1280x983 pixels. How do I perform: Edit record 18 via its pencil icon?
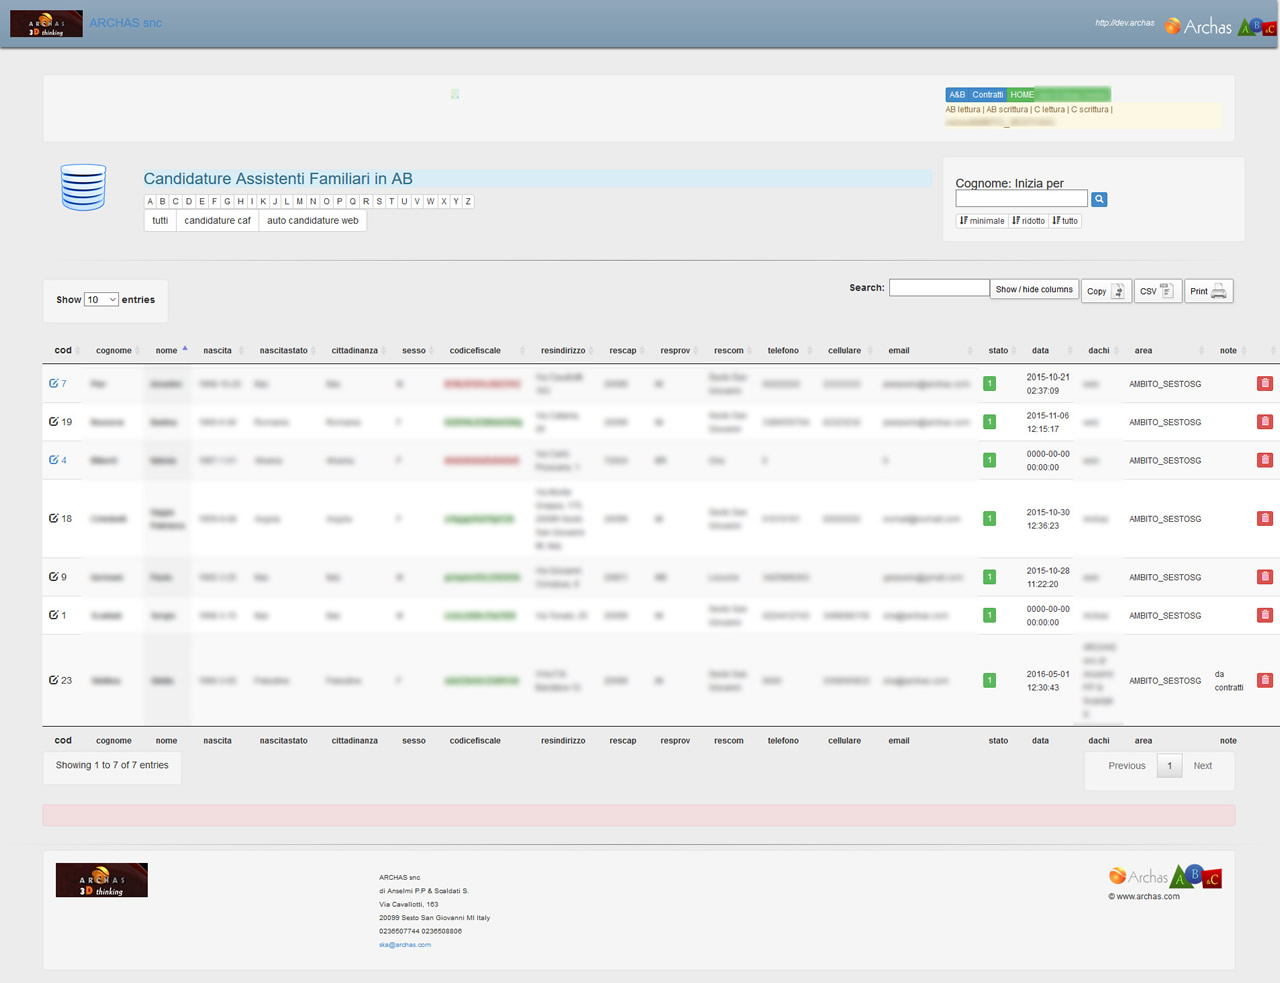(x=54, y=519)
